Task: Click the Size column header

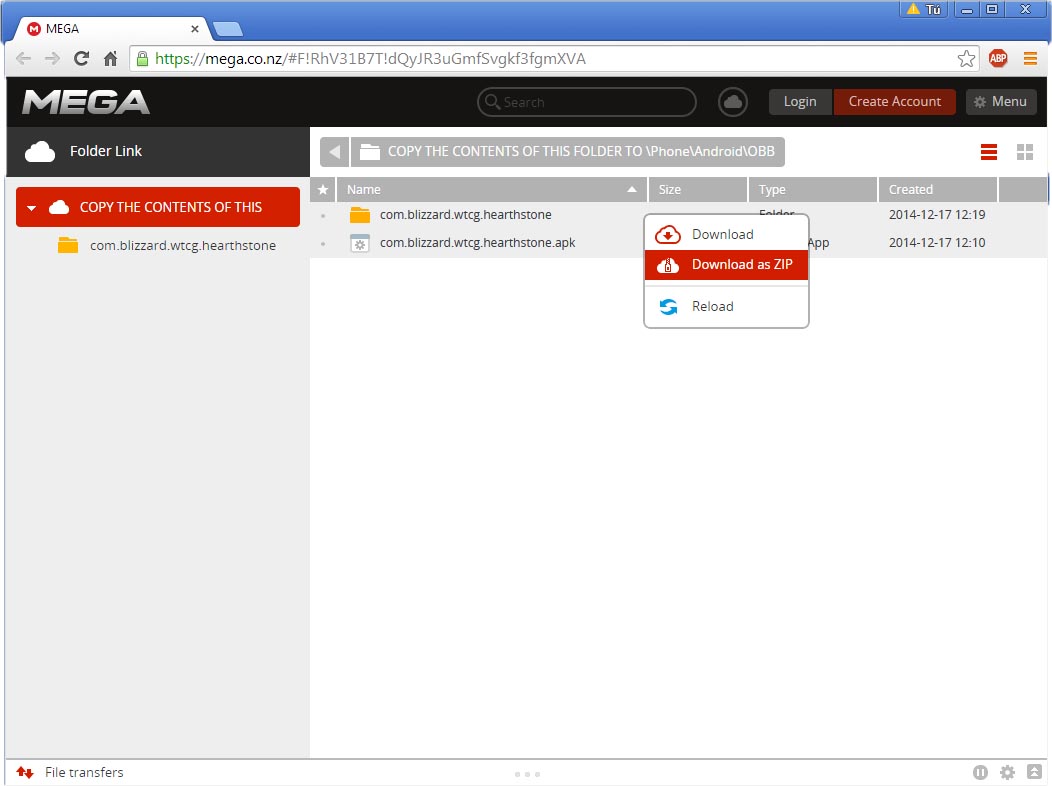Action: click(698, 190)
